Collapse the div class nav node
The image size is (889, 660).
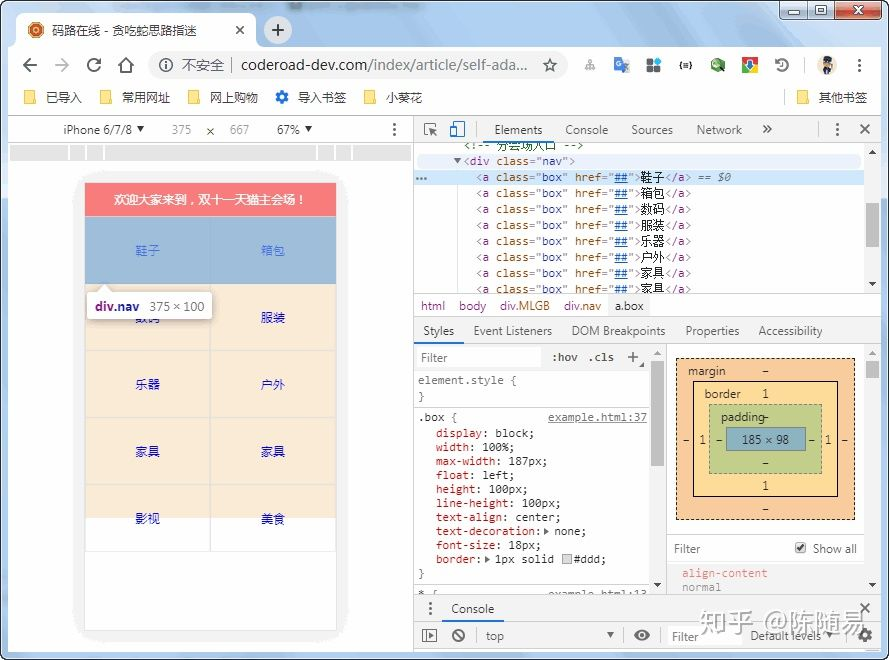(458, 161)
